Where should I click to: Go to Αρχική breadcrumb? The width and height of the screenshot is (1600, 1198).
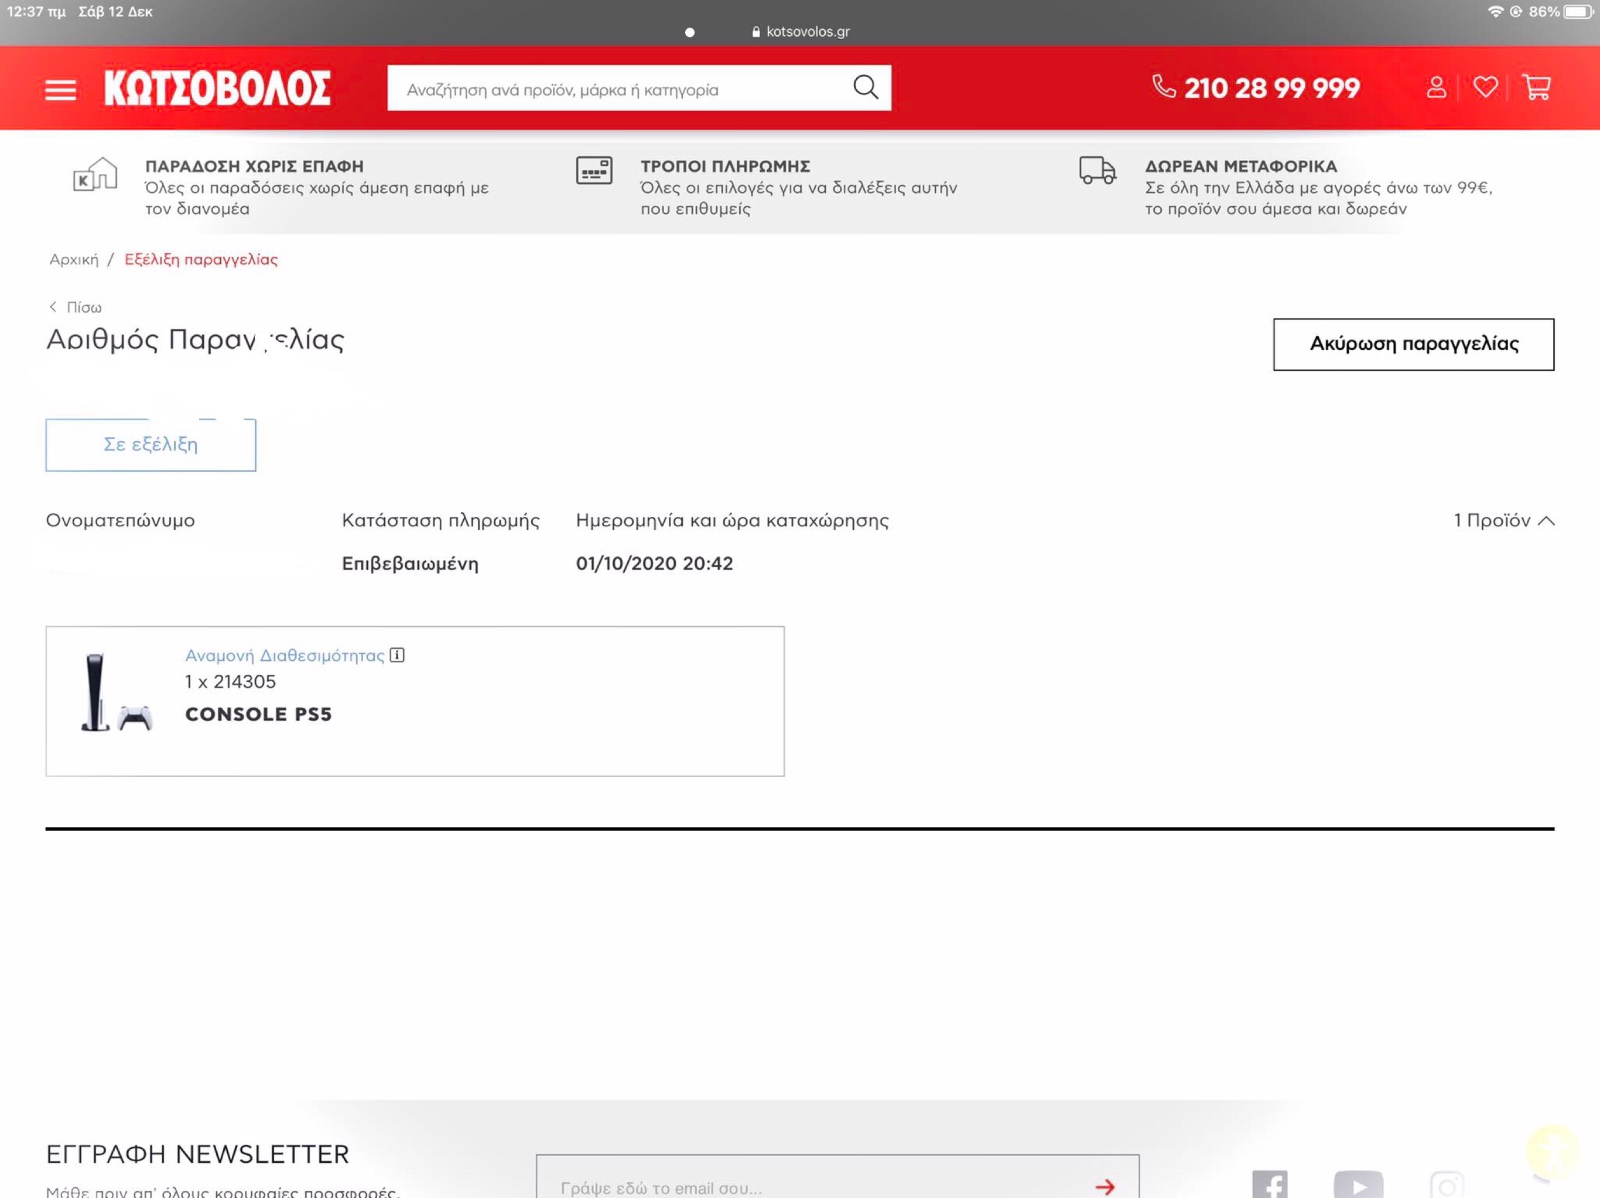74,260
